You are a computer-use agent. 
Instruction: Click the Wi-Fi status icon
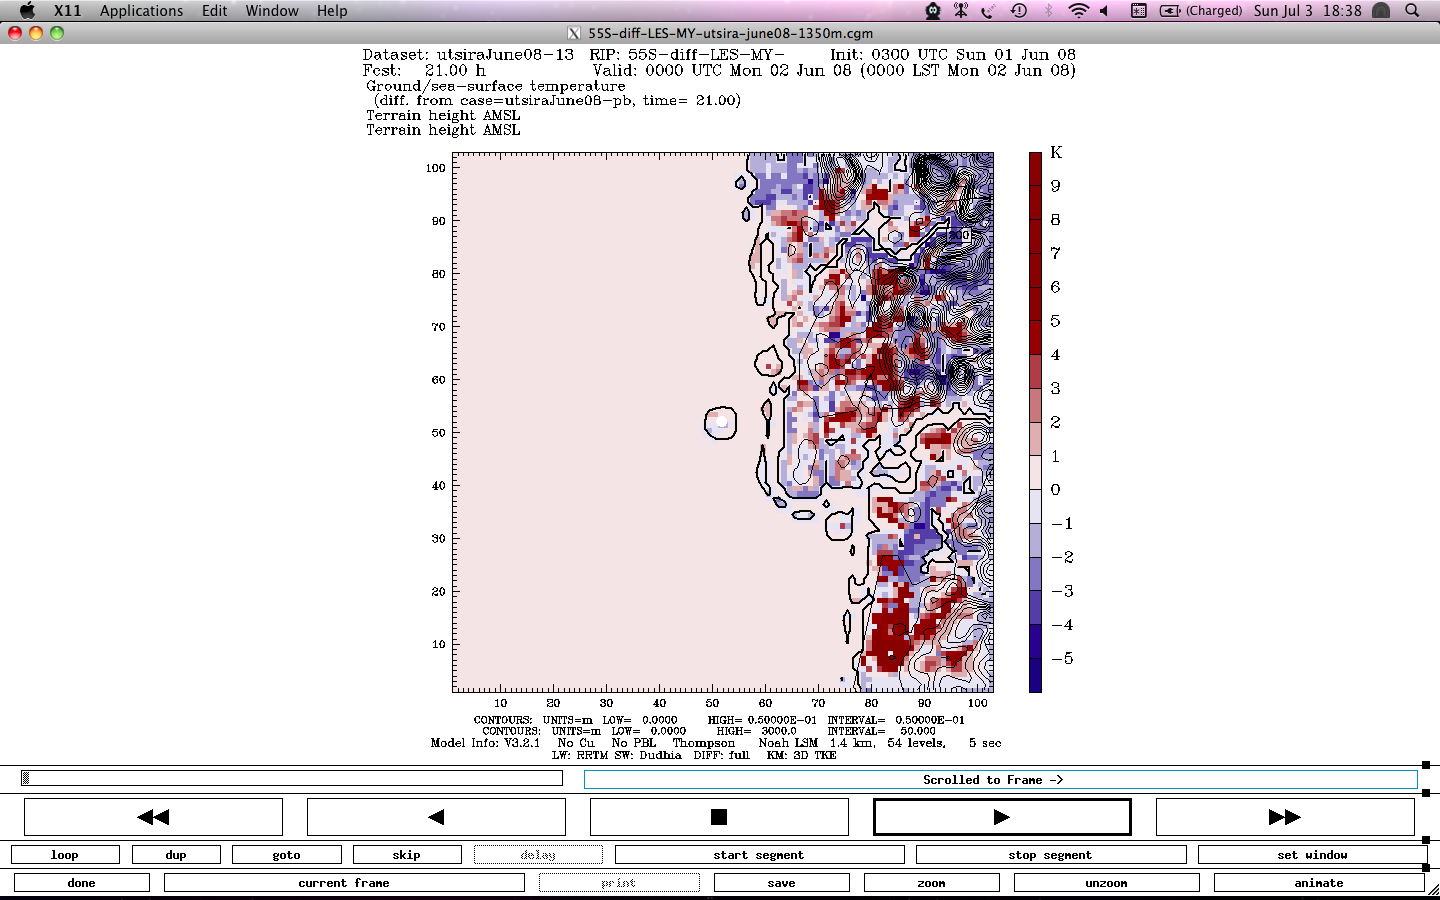1078,11
